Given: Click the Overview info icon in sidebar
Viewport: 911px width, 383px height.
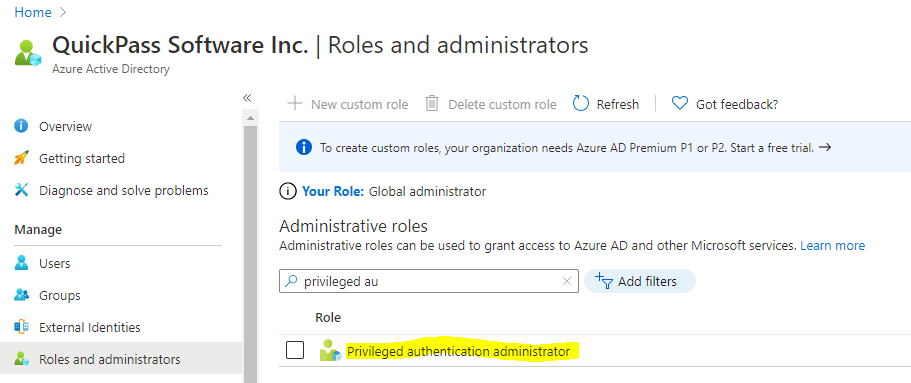Looking at the screenshot, I should point(21,126).
